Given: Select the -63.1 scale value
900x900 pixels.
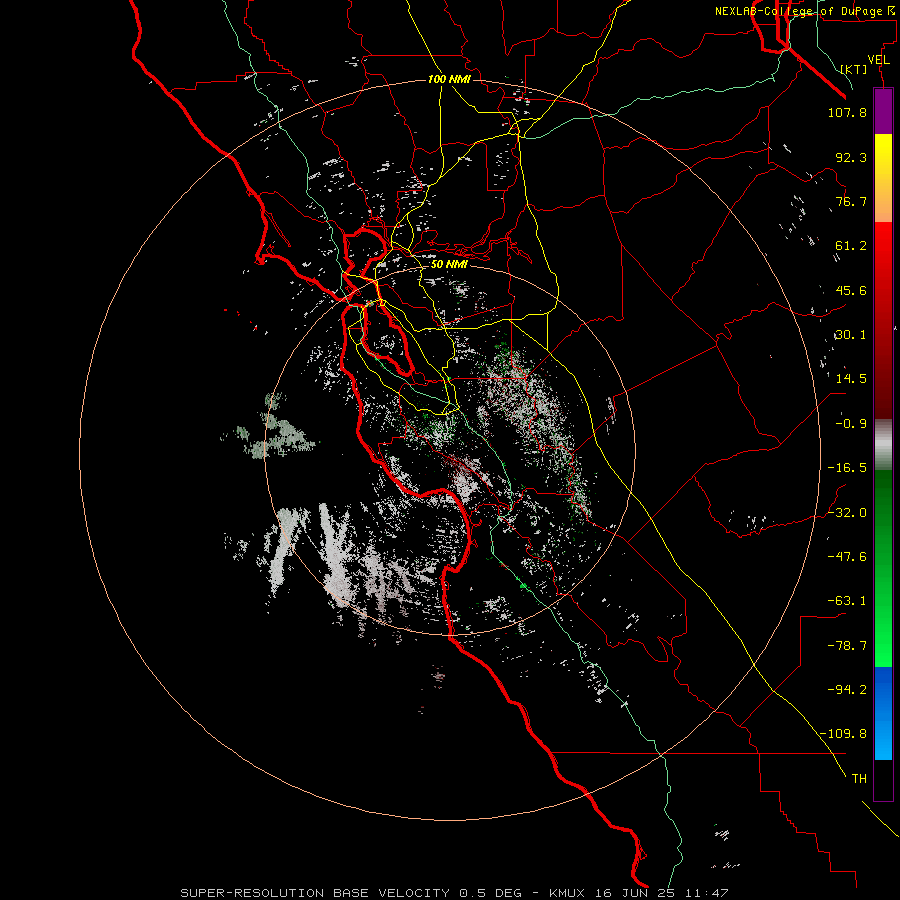Looking at the screenshot, I should (847, 601).
